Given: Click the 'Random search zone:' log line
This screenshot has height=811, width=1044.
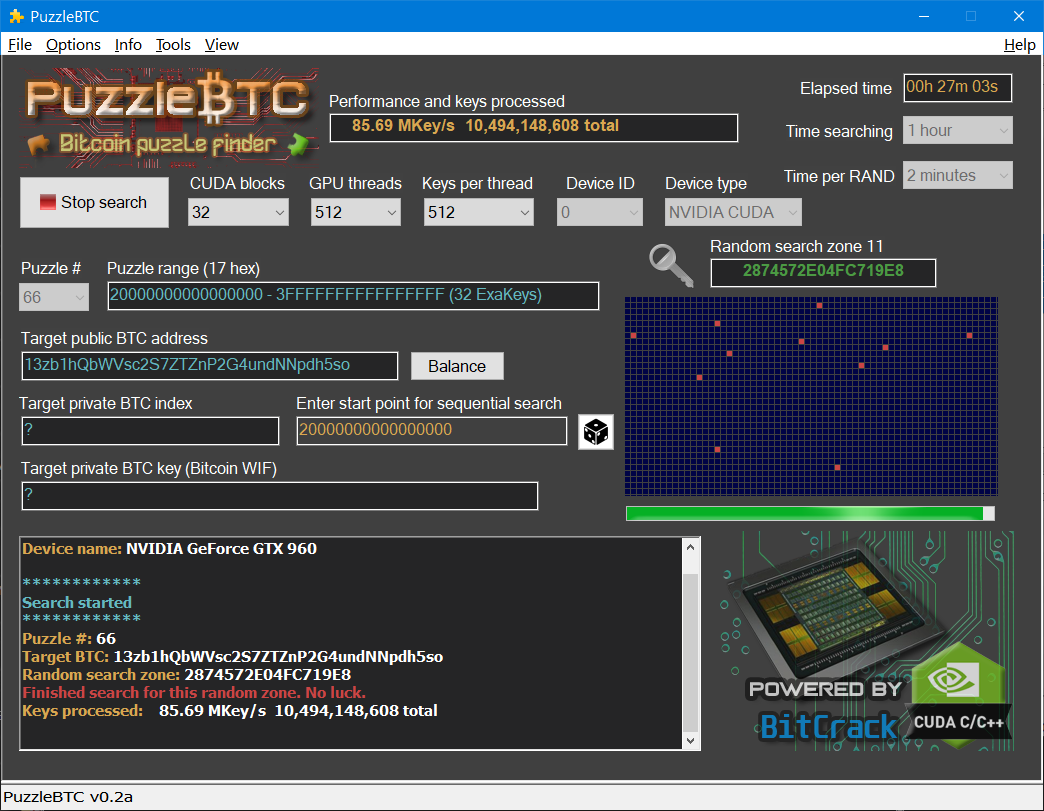Looking at the screenshot, I should 186,675.
